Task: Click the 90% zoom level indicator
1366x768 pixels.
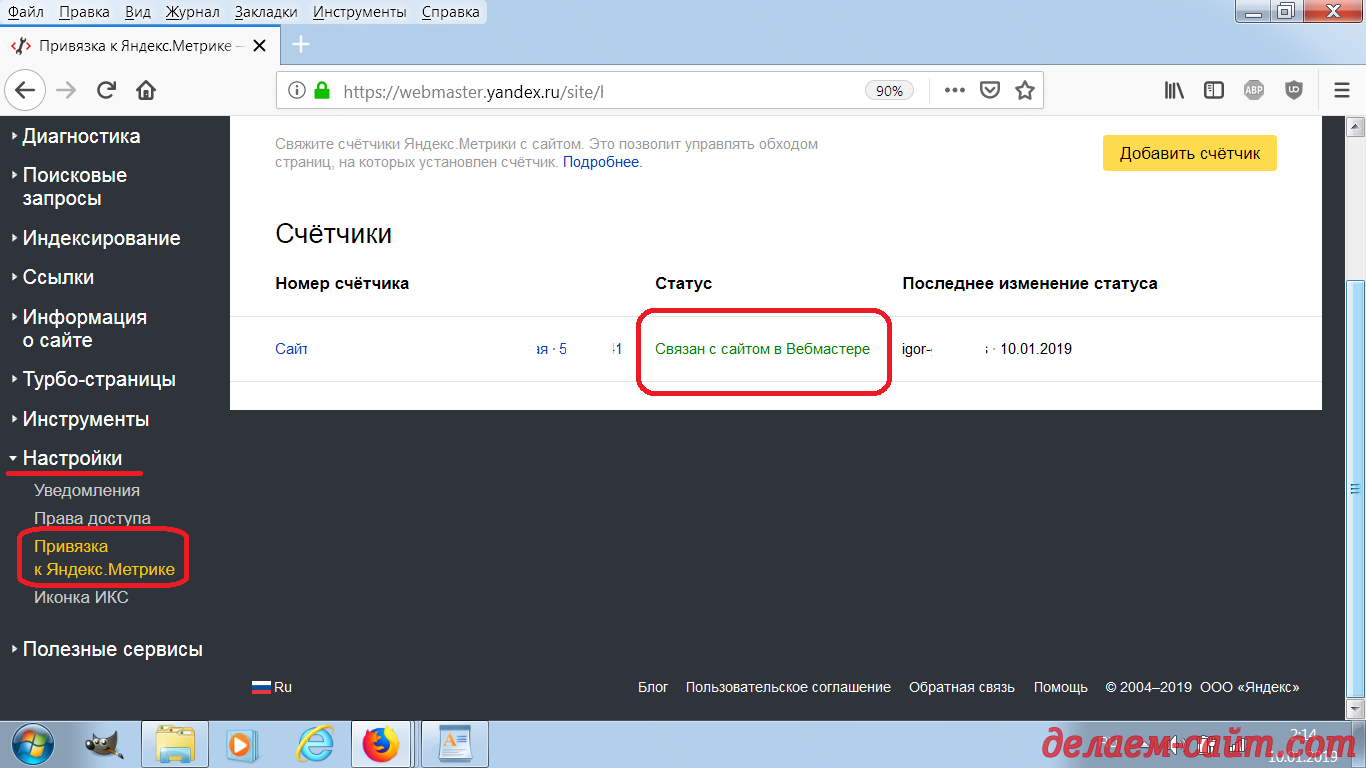Action: click(x=889, y=91)
